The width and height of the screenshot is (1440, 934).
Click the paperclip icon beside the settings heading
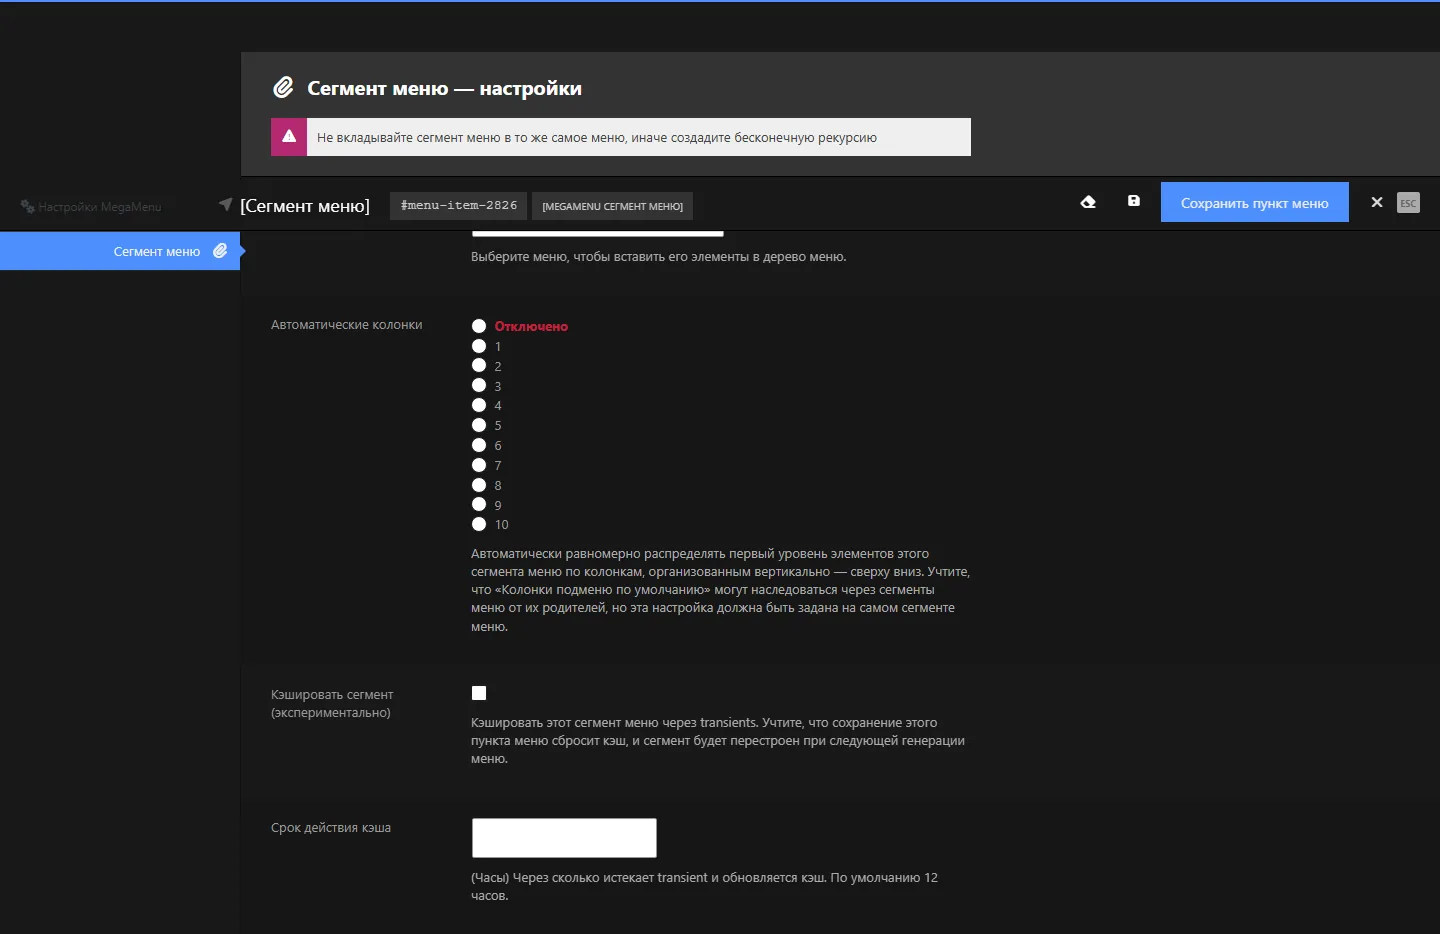[283, 88]
